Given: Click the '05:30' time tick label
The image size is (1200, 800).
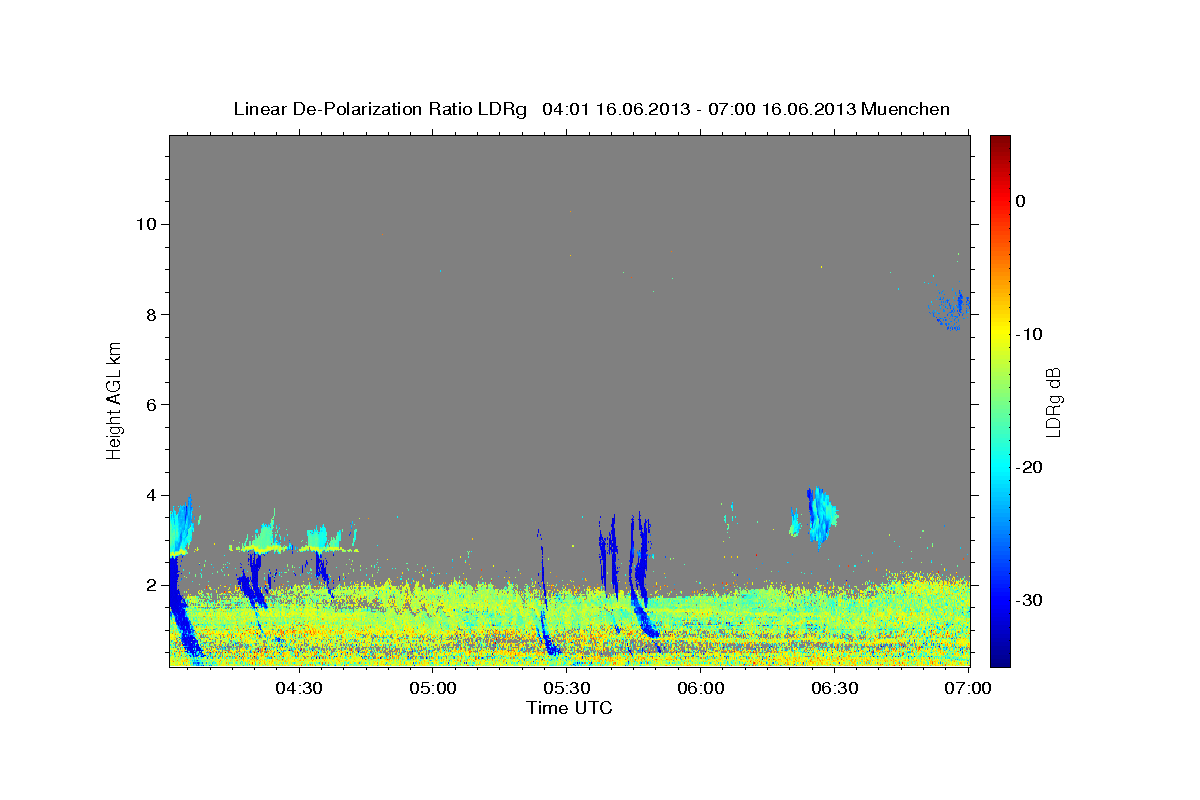Looking at the screenshot, I should coord(567,688).
